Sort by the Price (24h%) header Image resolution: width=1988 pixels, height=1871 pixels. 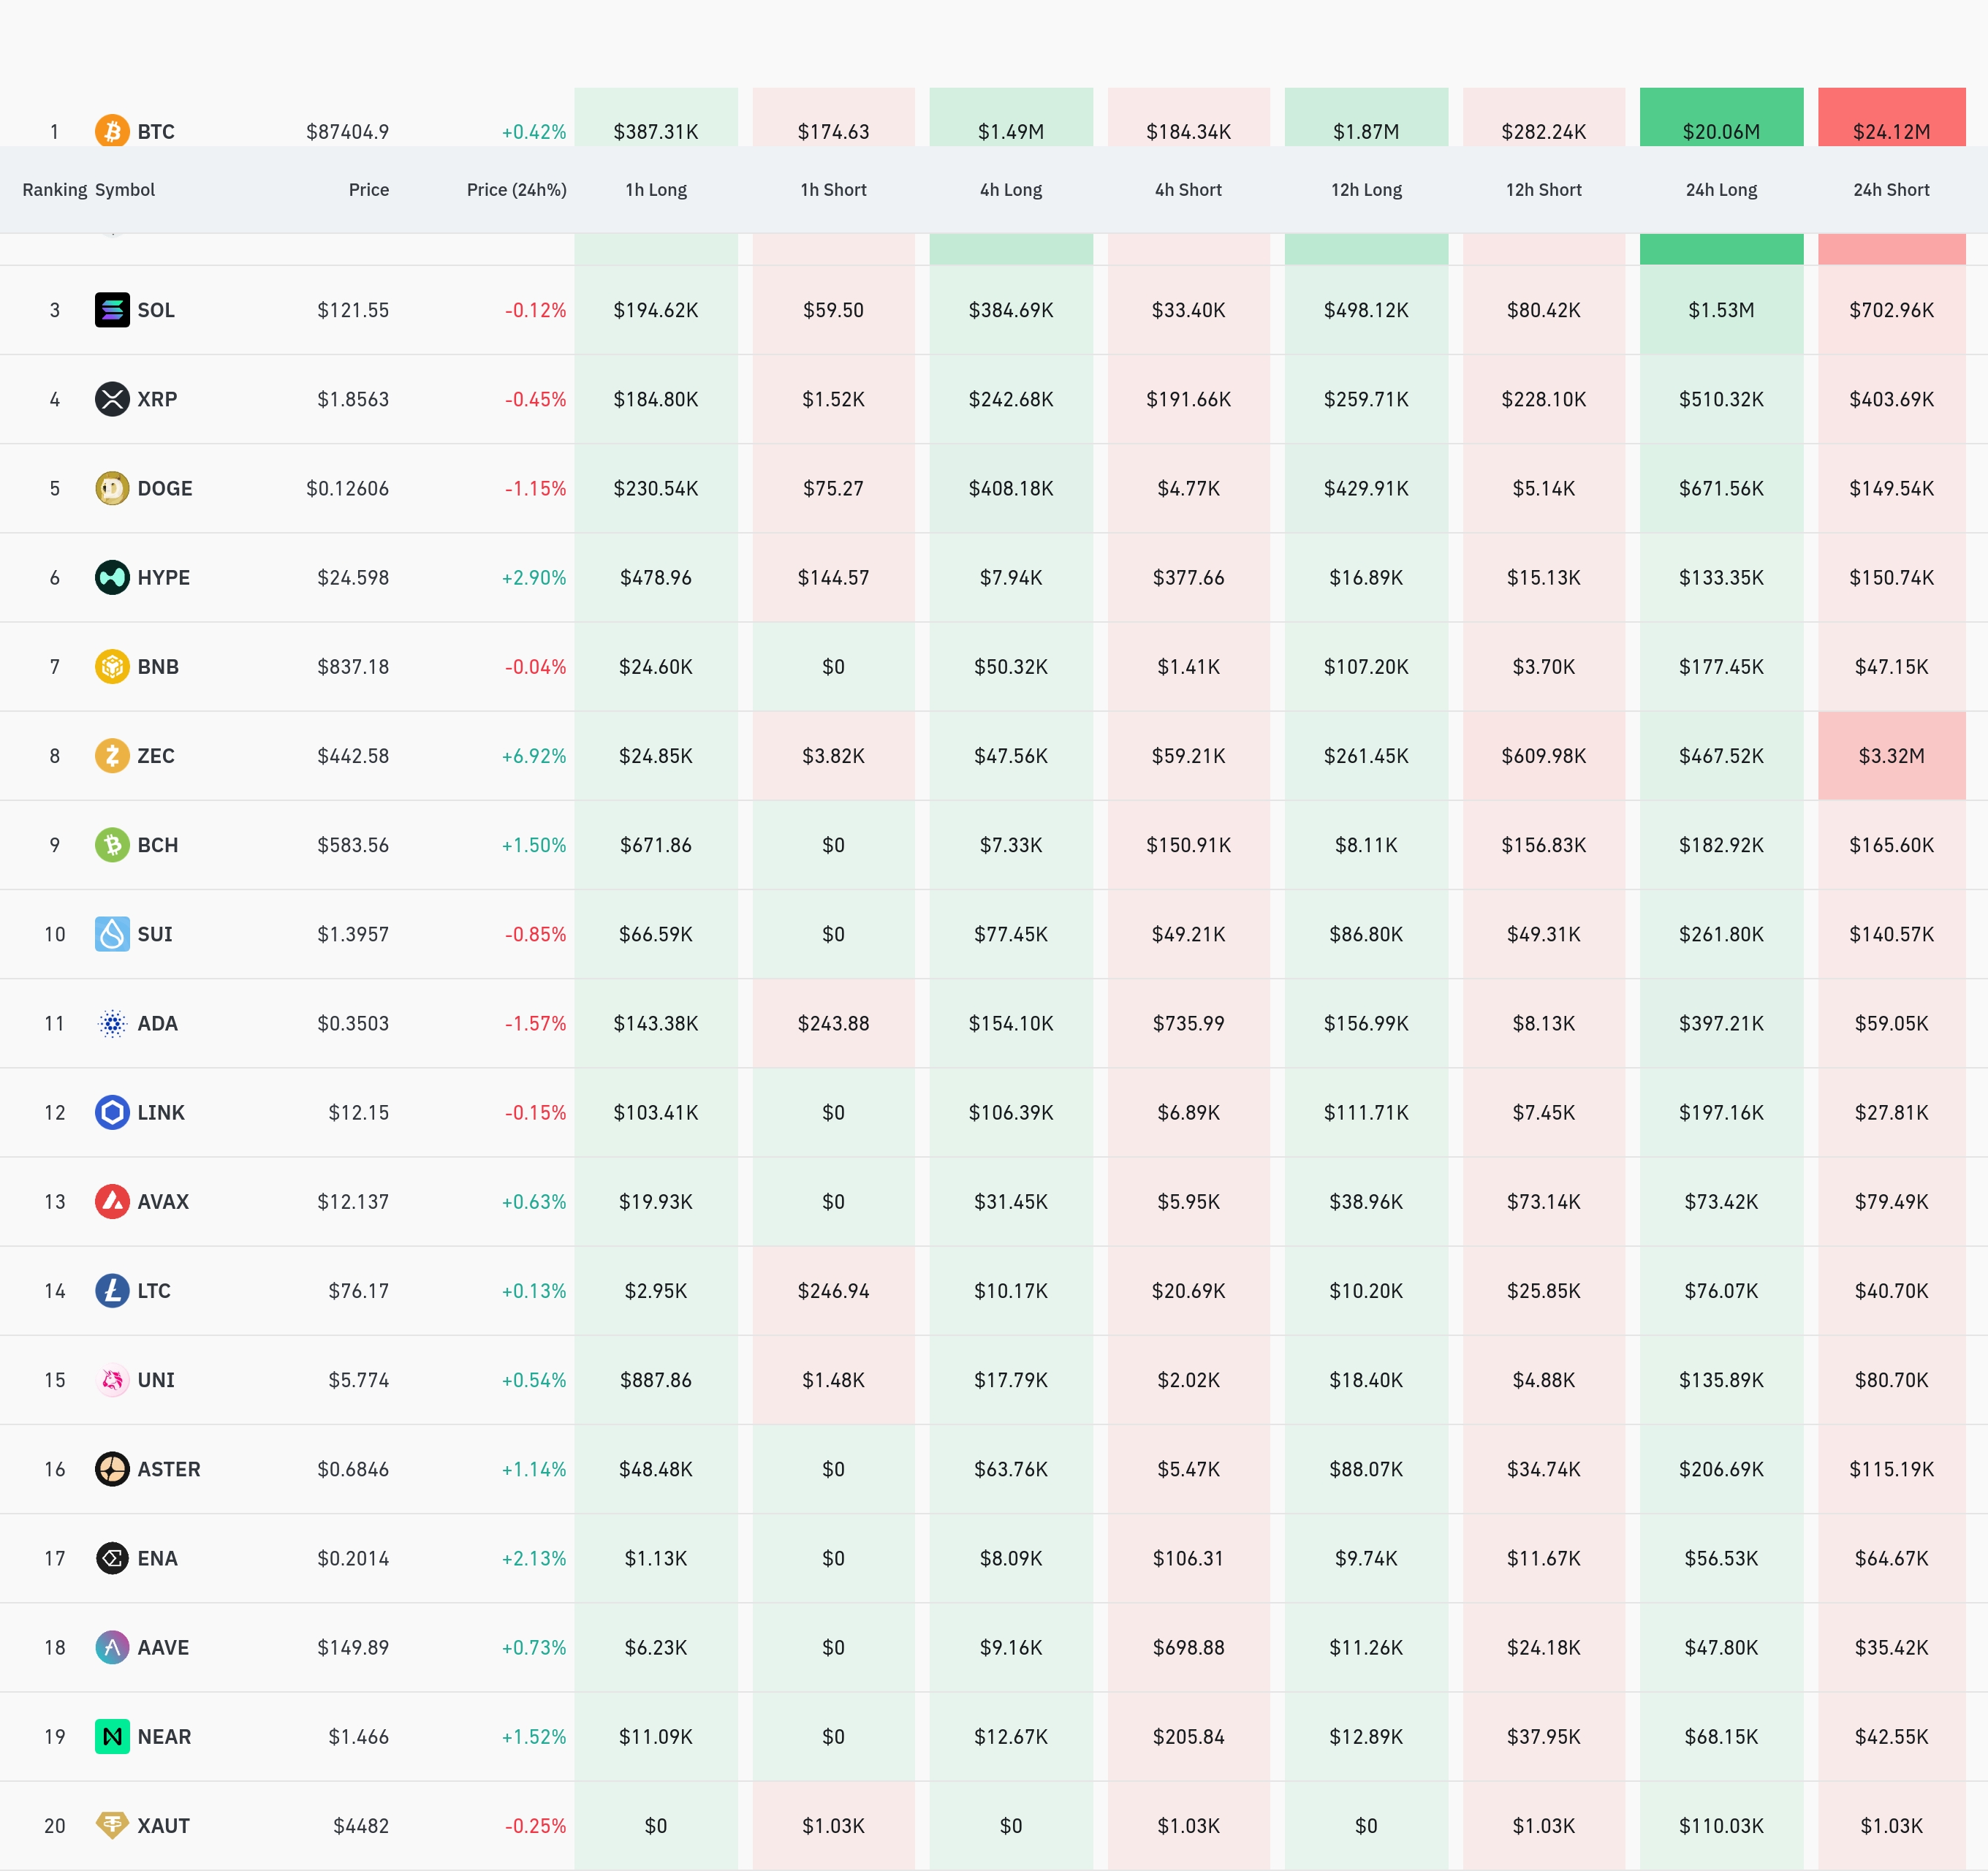click(516, 190)
